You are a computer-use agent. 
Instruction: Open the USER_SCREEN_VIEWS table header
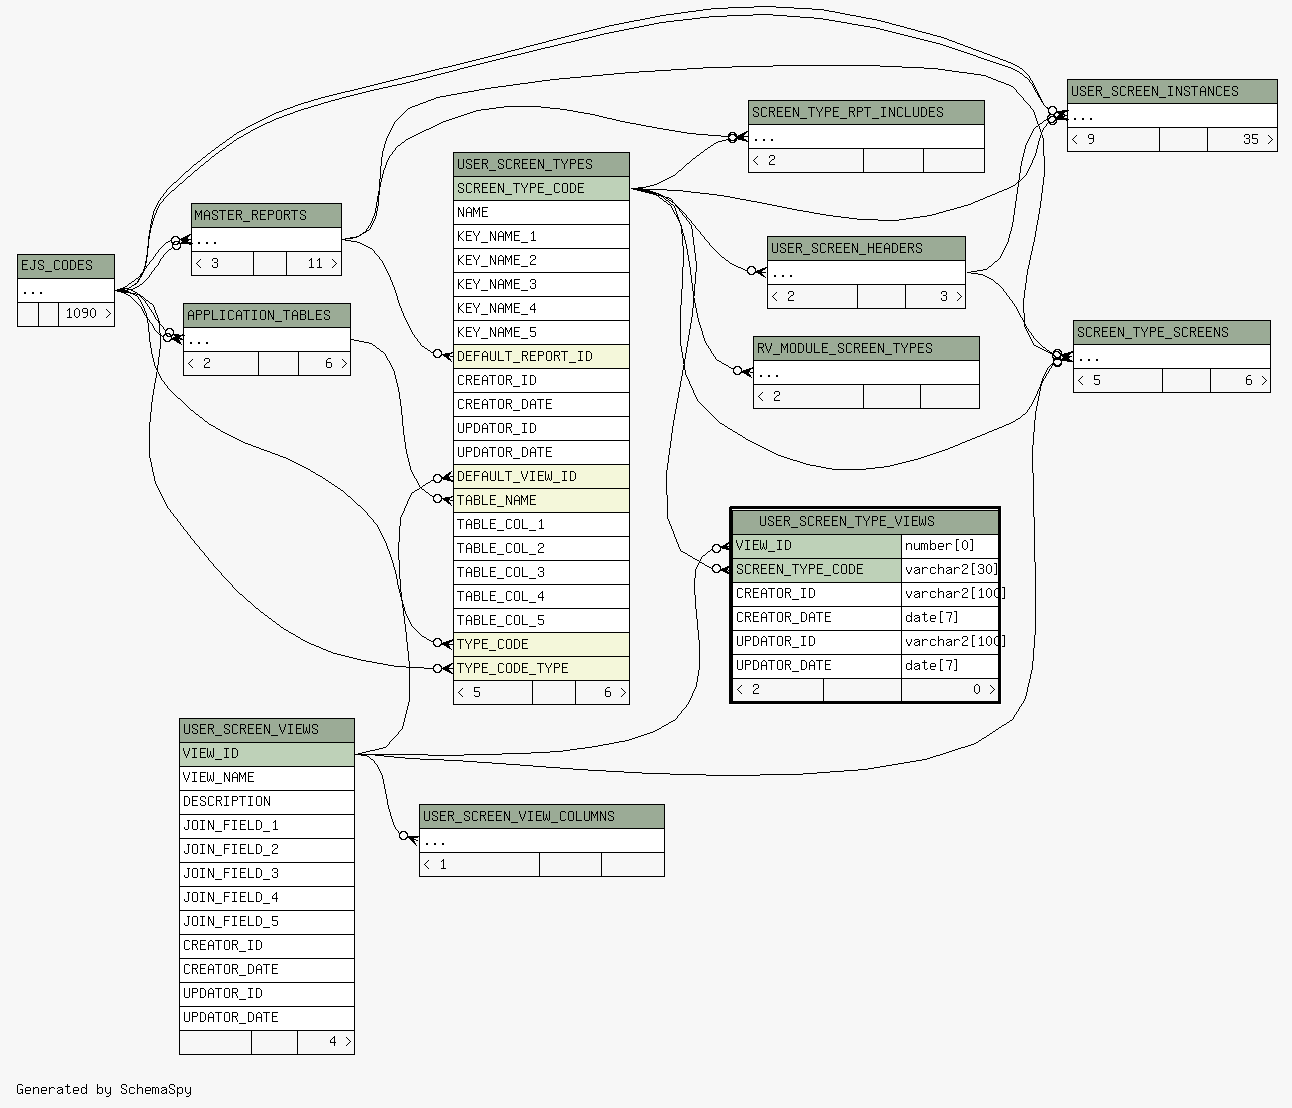click(267, 730)
